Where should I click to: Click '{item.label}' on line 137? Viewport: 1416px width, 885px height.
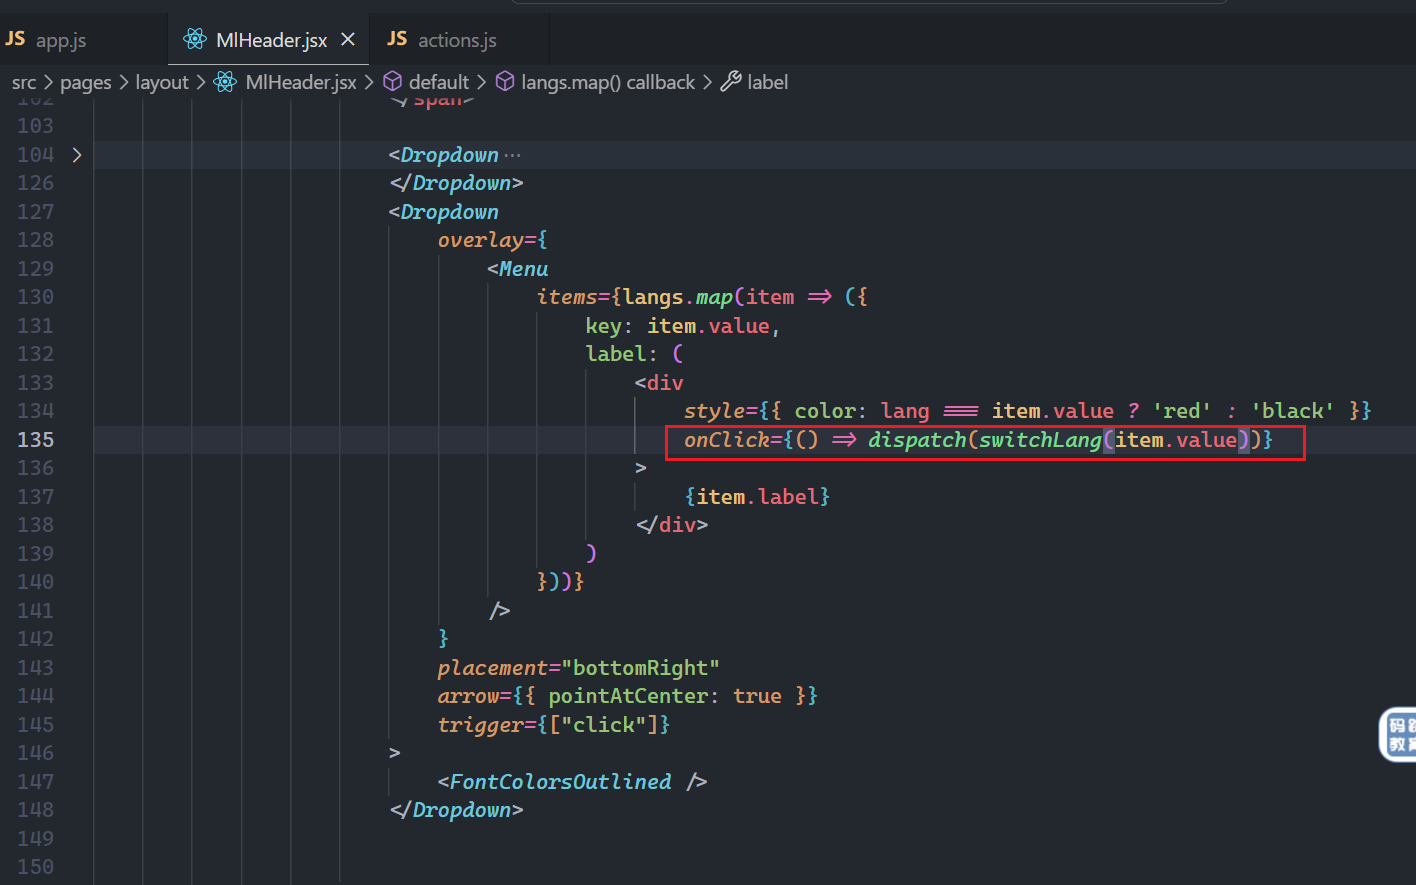click(x=758, y=497)
